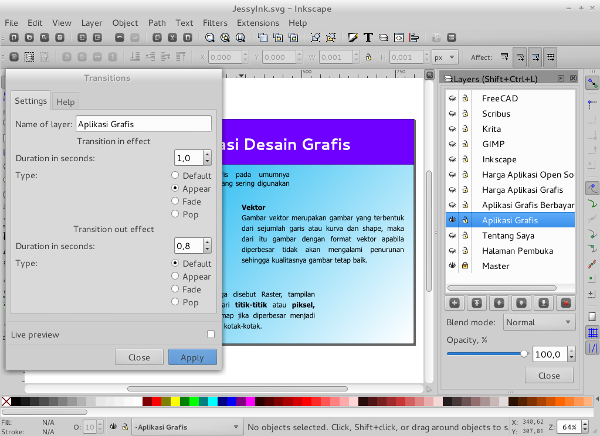Viewport: 600px width, 436px height.
Task: Zoom to fit drawing icon
Action: (225, 38)
